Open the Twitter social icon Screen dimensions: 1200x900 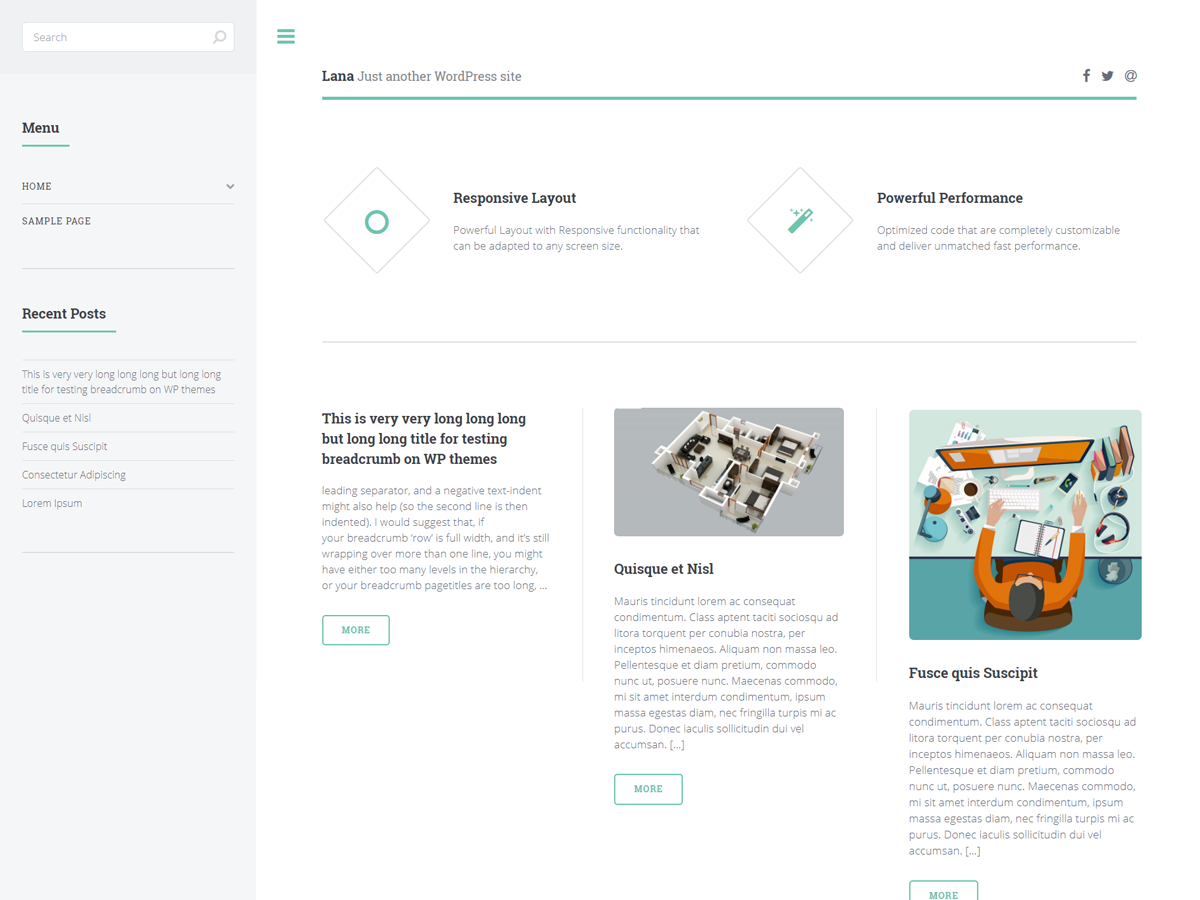1107,76
